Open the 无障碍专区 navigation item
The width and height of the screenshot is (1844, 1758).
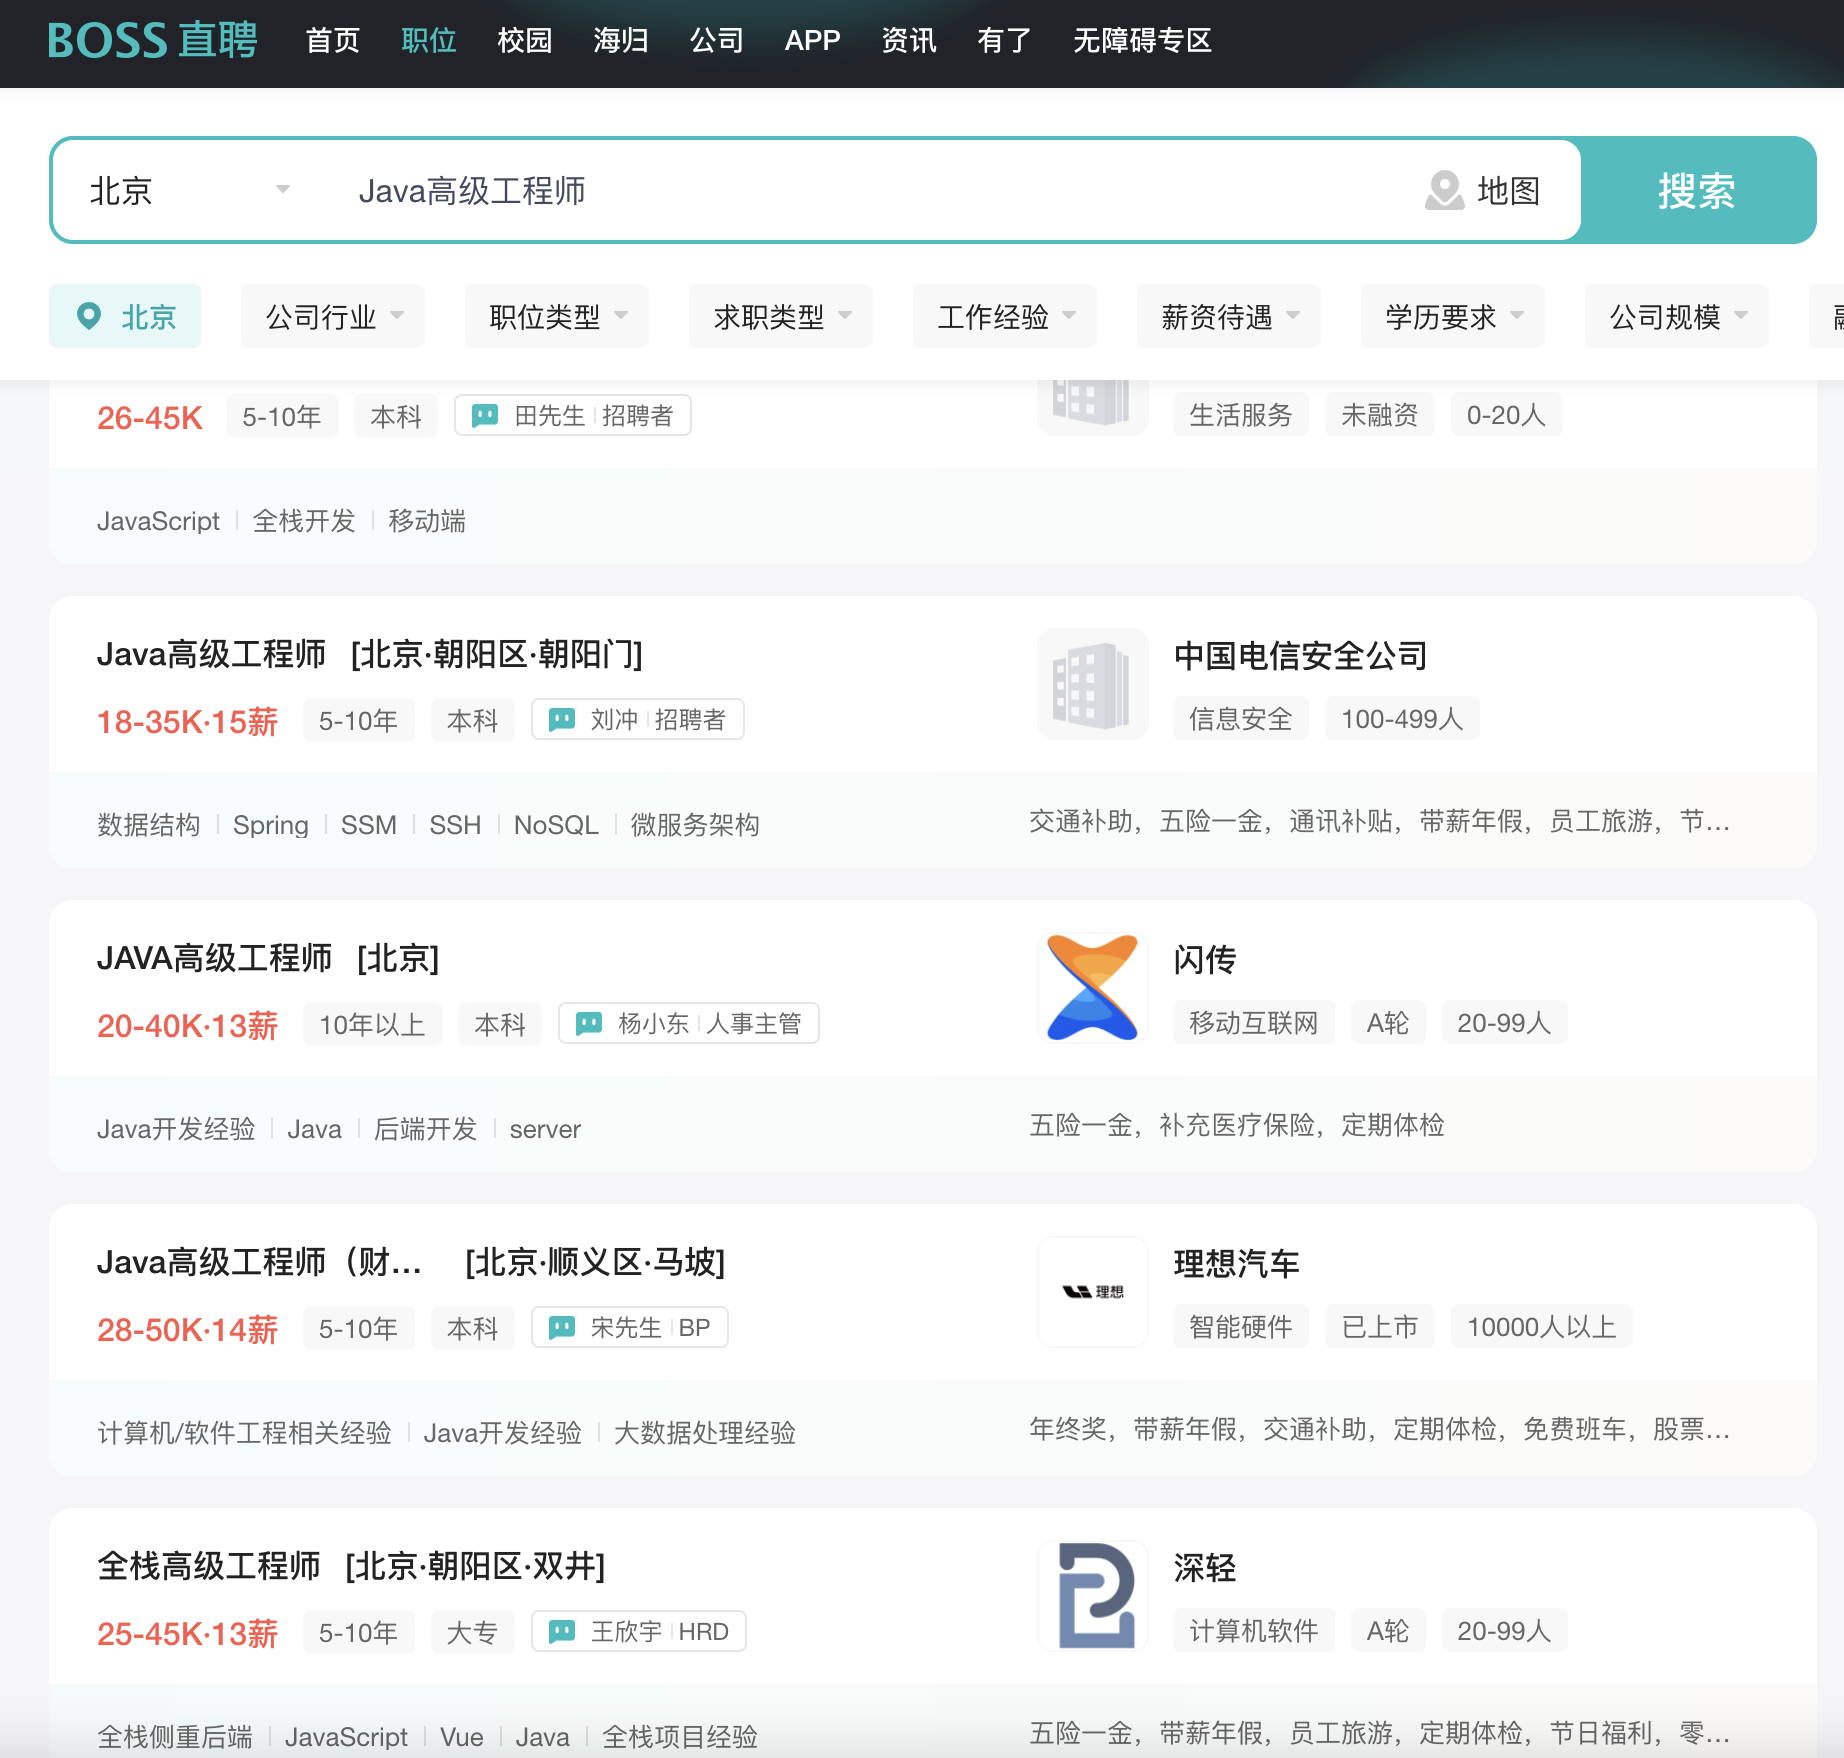1142,41
